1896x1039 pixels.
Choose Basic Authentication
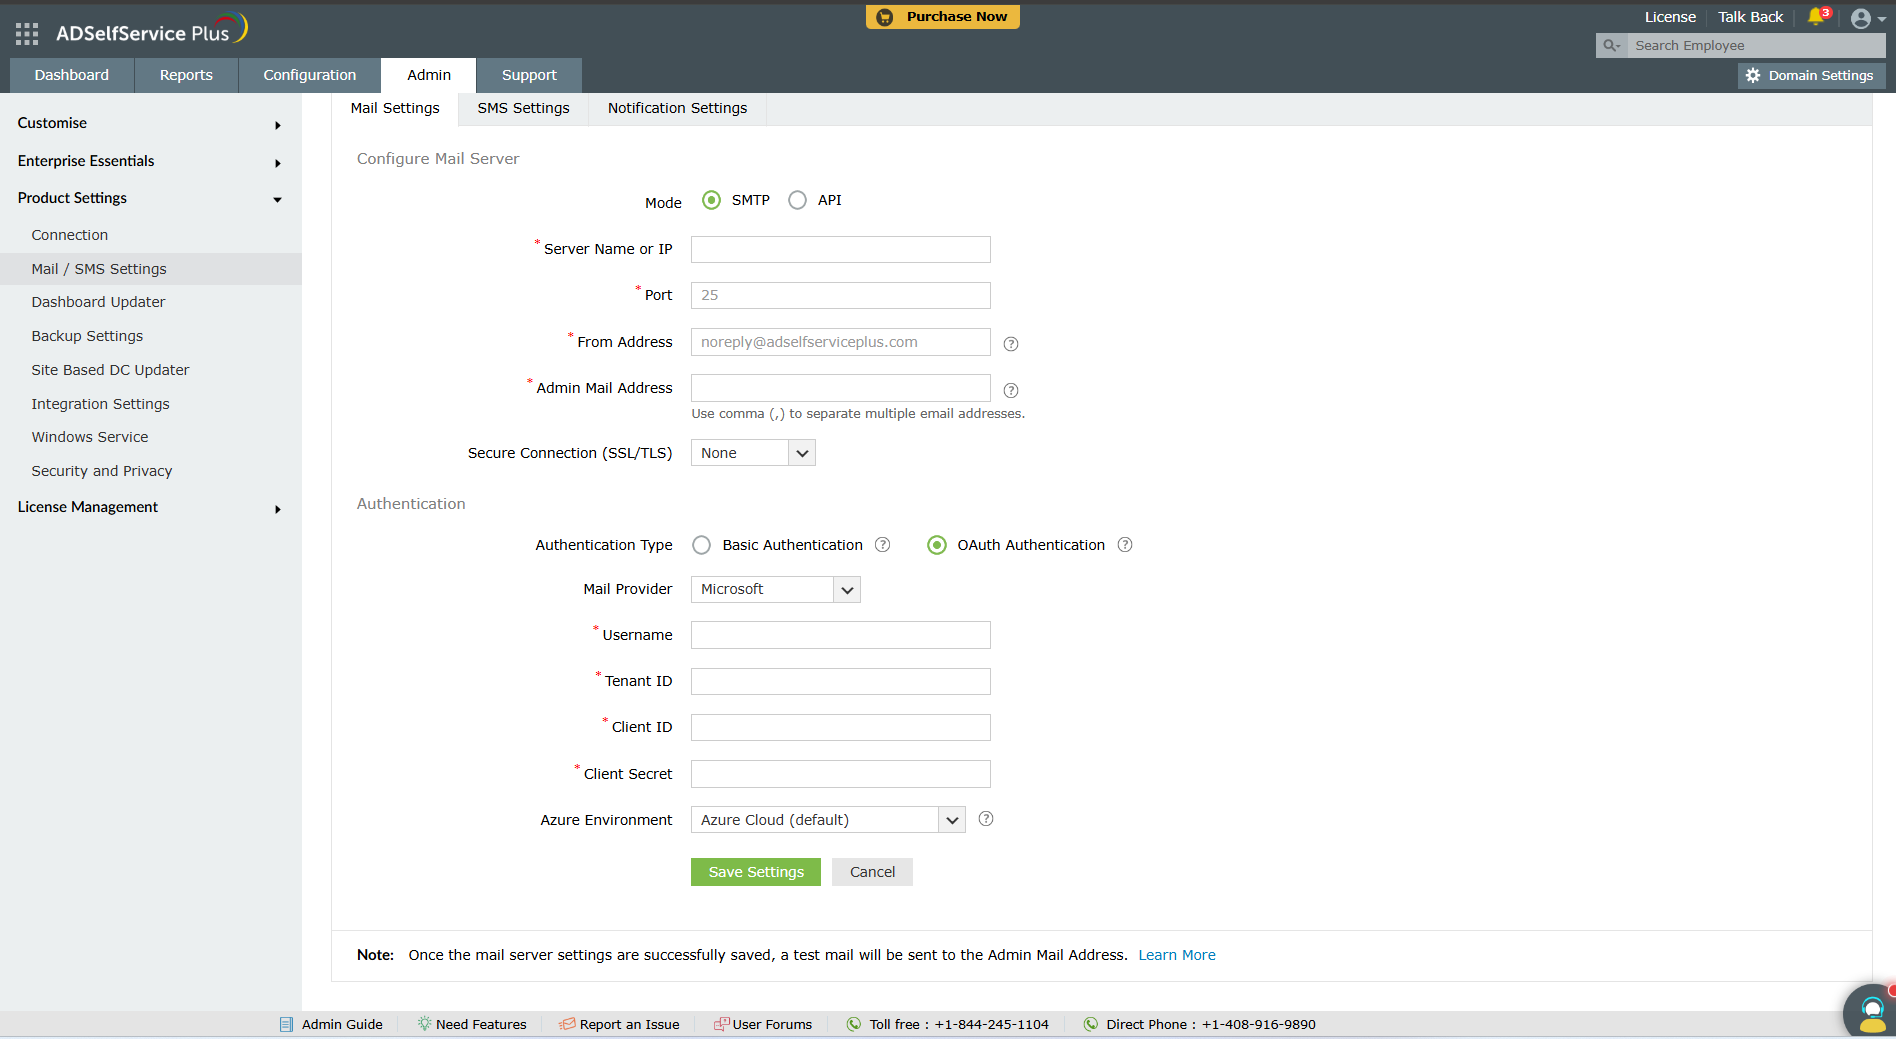click(x=701, y=545)
